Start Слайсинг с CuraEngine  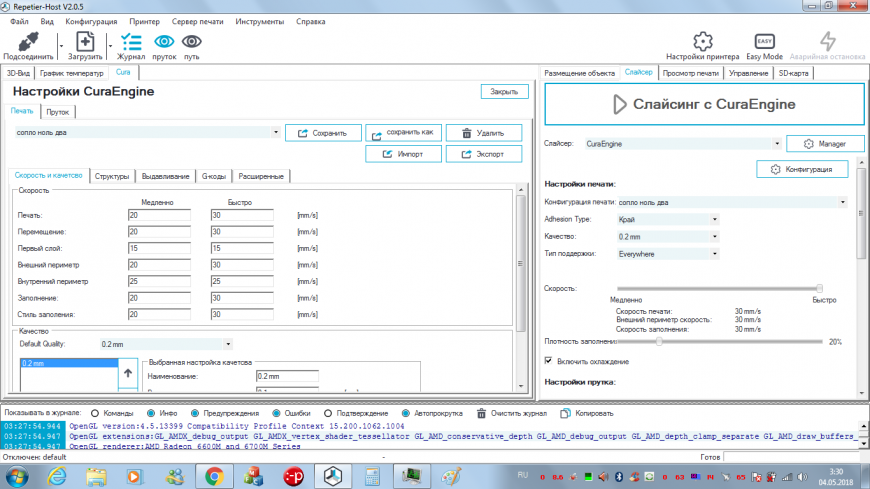[x=704, y=104]
